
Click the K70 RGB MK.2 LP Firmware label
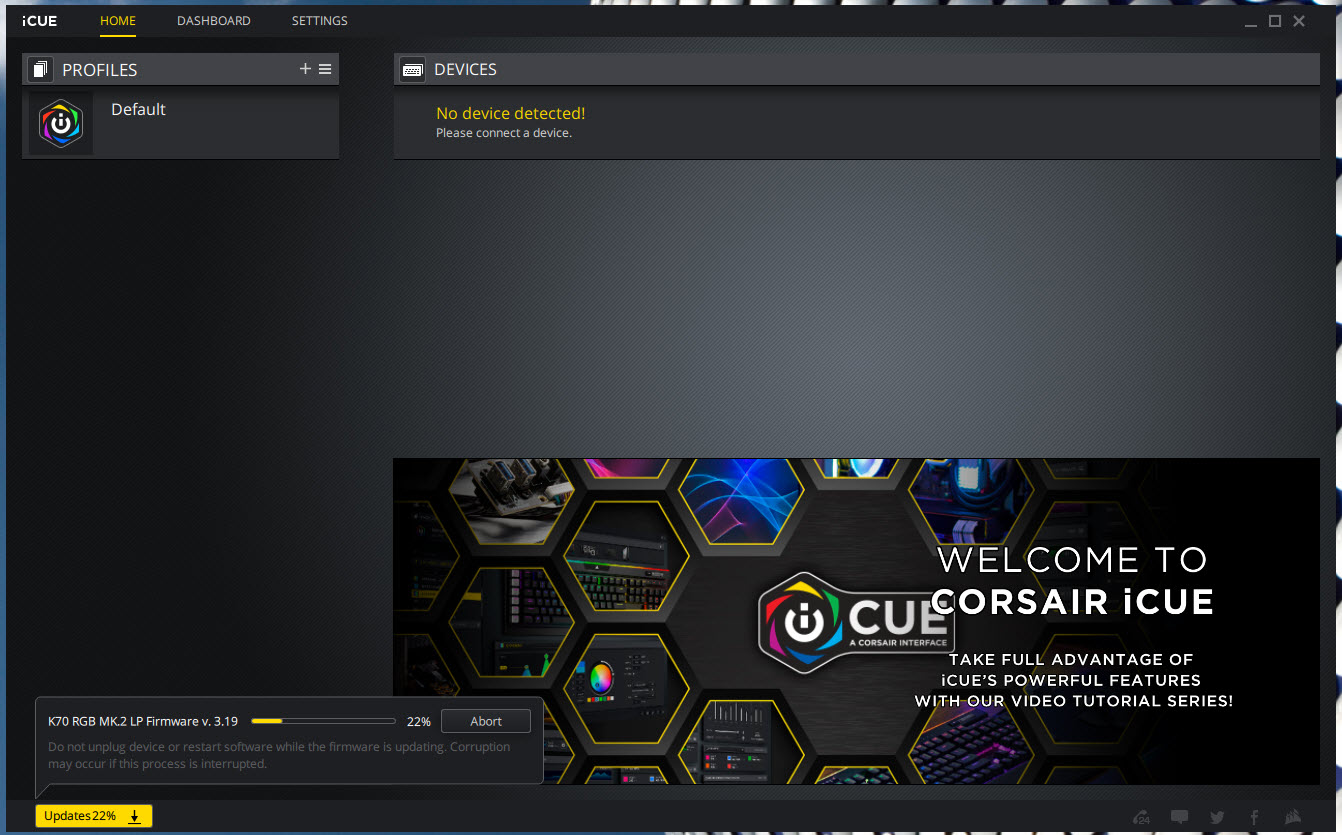143,721
